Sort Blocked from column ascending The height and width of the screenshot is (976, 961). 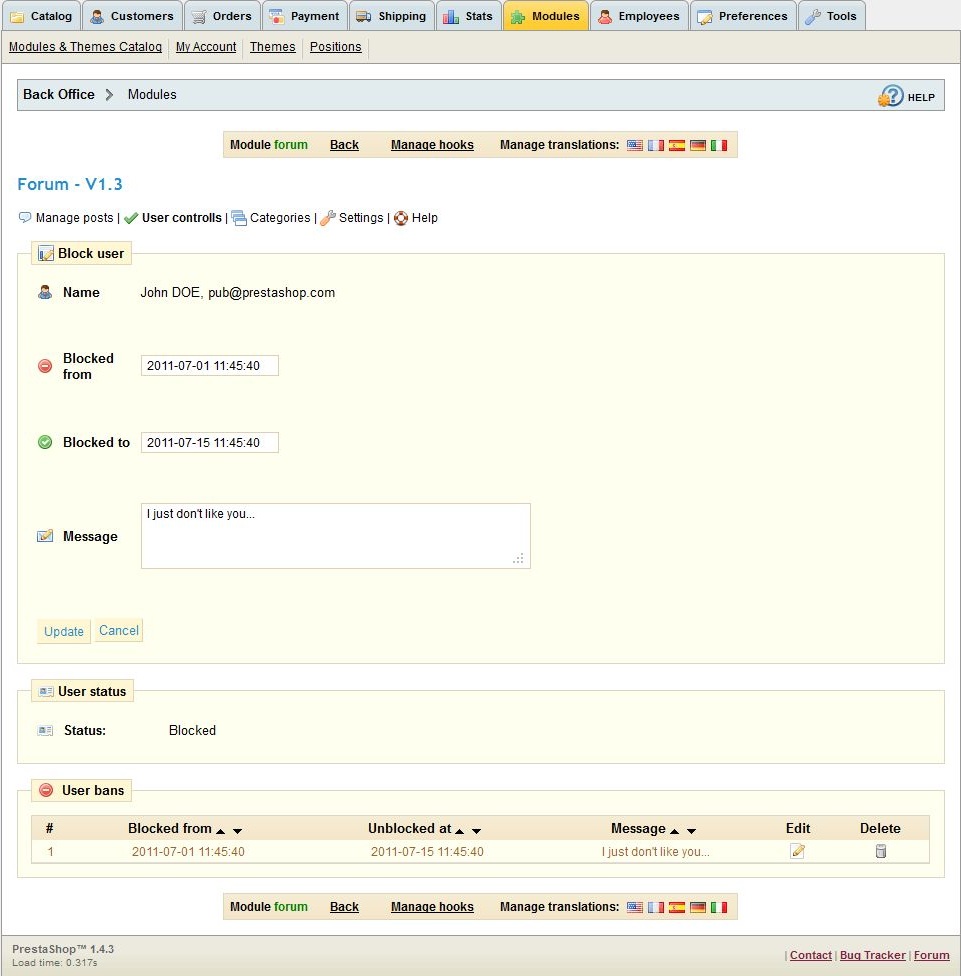[221, 831]
